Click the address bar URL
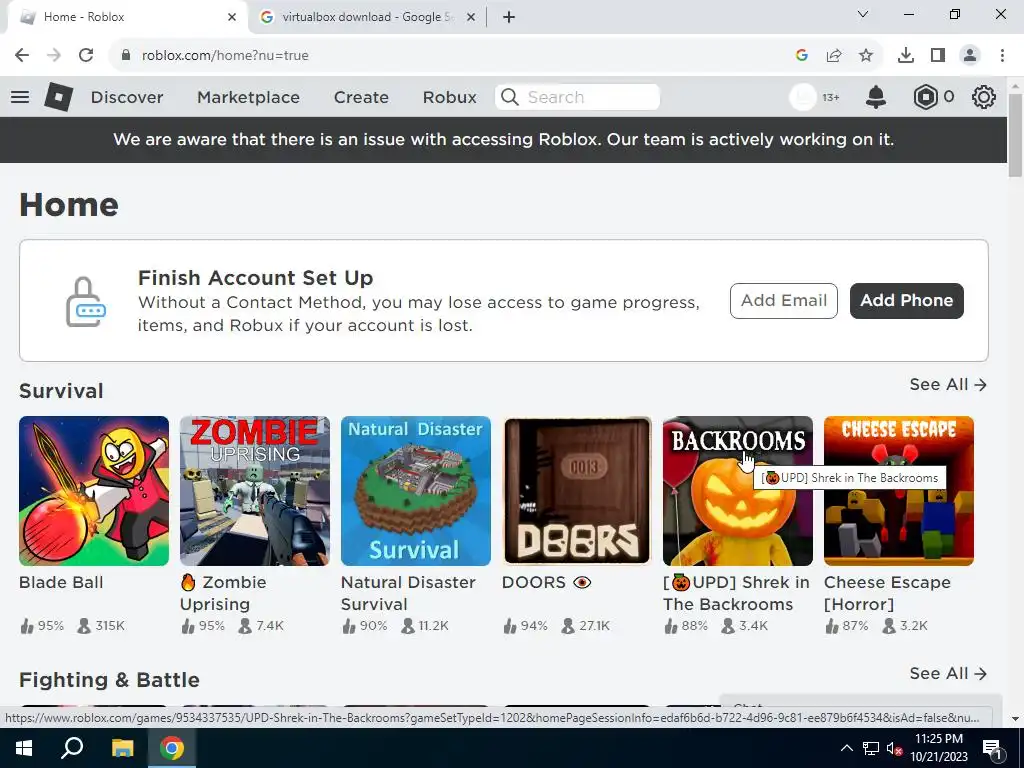The height and width of the screenshot is (768, 1024). click(x=225, y=55)
